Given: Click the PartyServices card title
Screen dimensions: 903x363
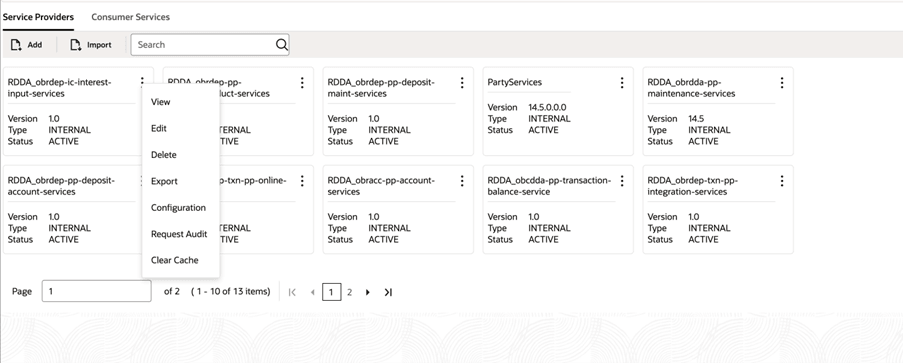Looking at the screenshot, I should [514, 82].
